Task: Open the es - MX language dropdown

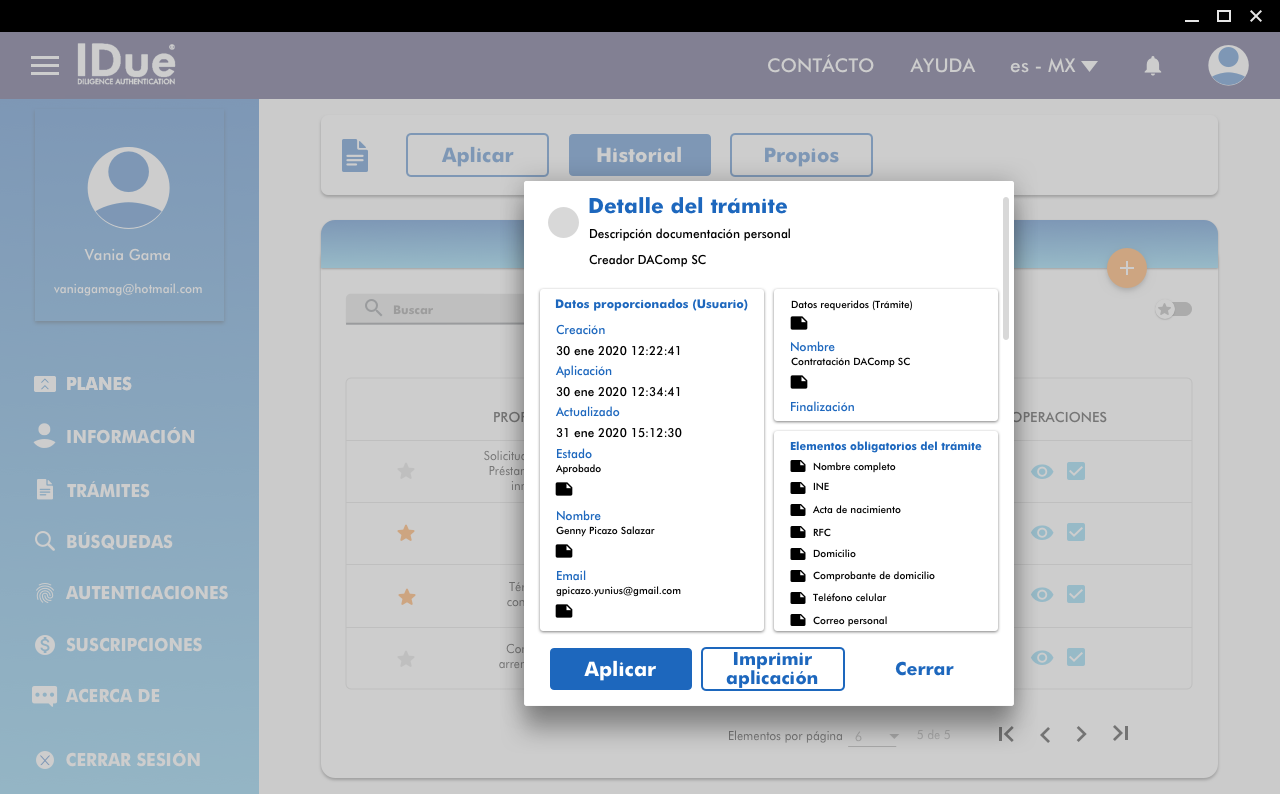Action: click(x=1053, y=66)
